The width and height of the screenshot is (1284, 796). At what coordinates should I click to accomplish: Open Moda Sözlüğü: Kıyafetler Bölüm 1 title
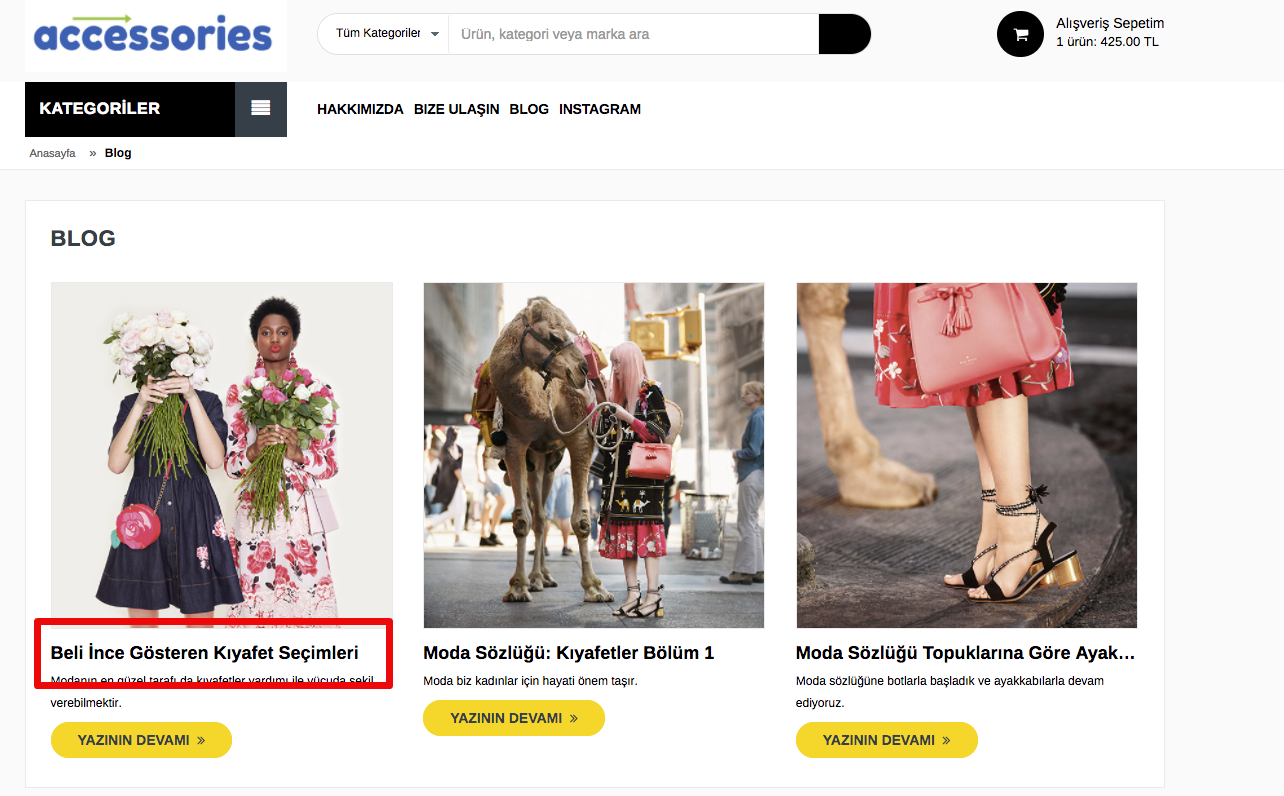click(568, 653)
